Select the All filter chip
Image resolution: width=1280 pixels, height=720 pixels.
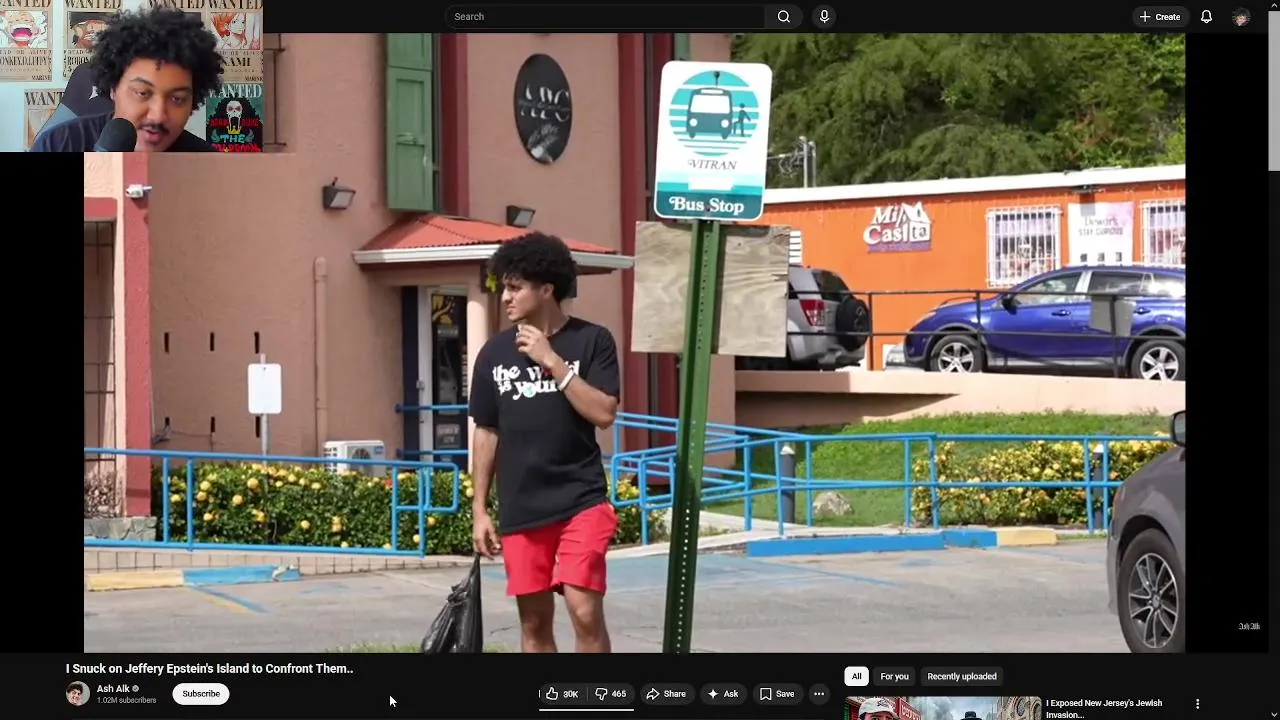point(856,676)
